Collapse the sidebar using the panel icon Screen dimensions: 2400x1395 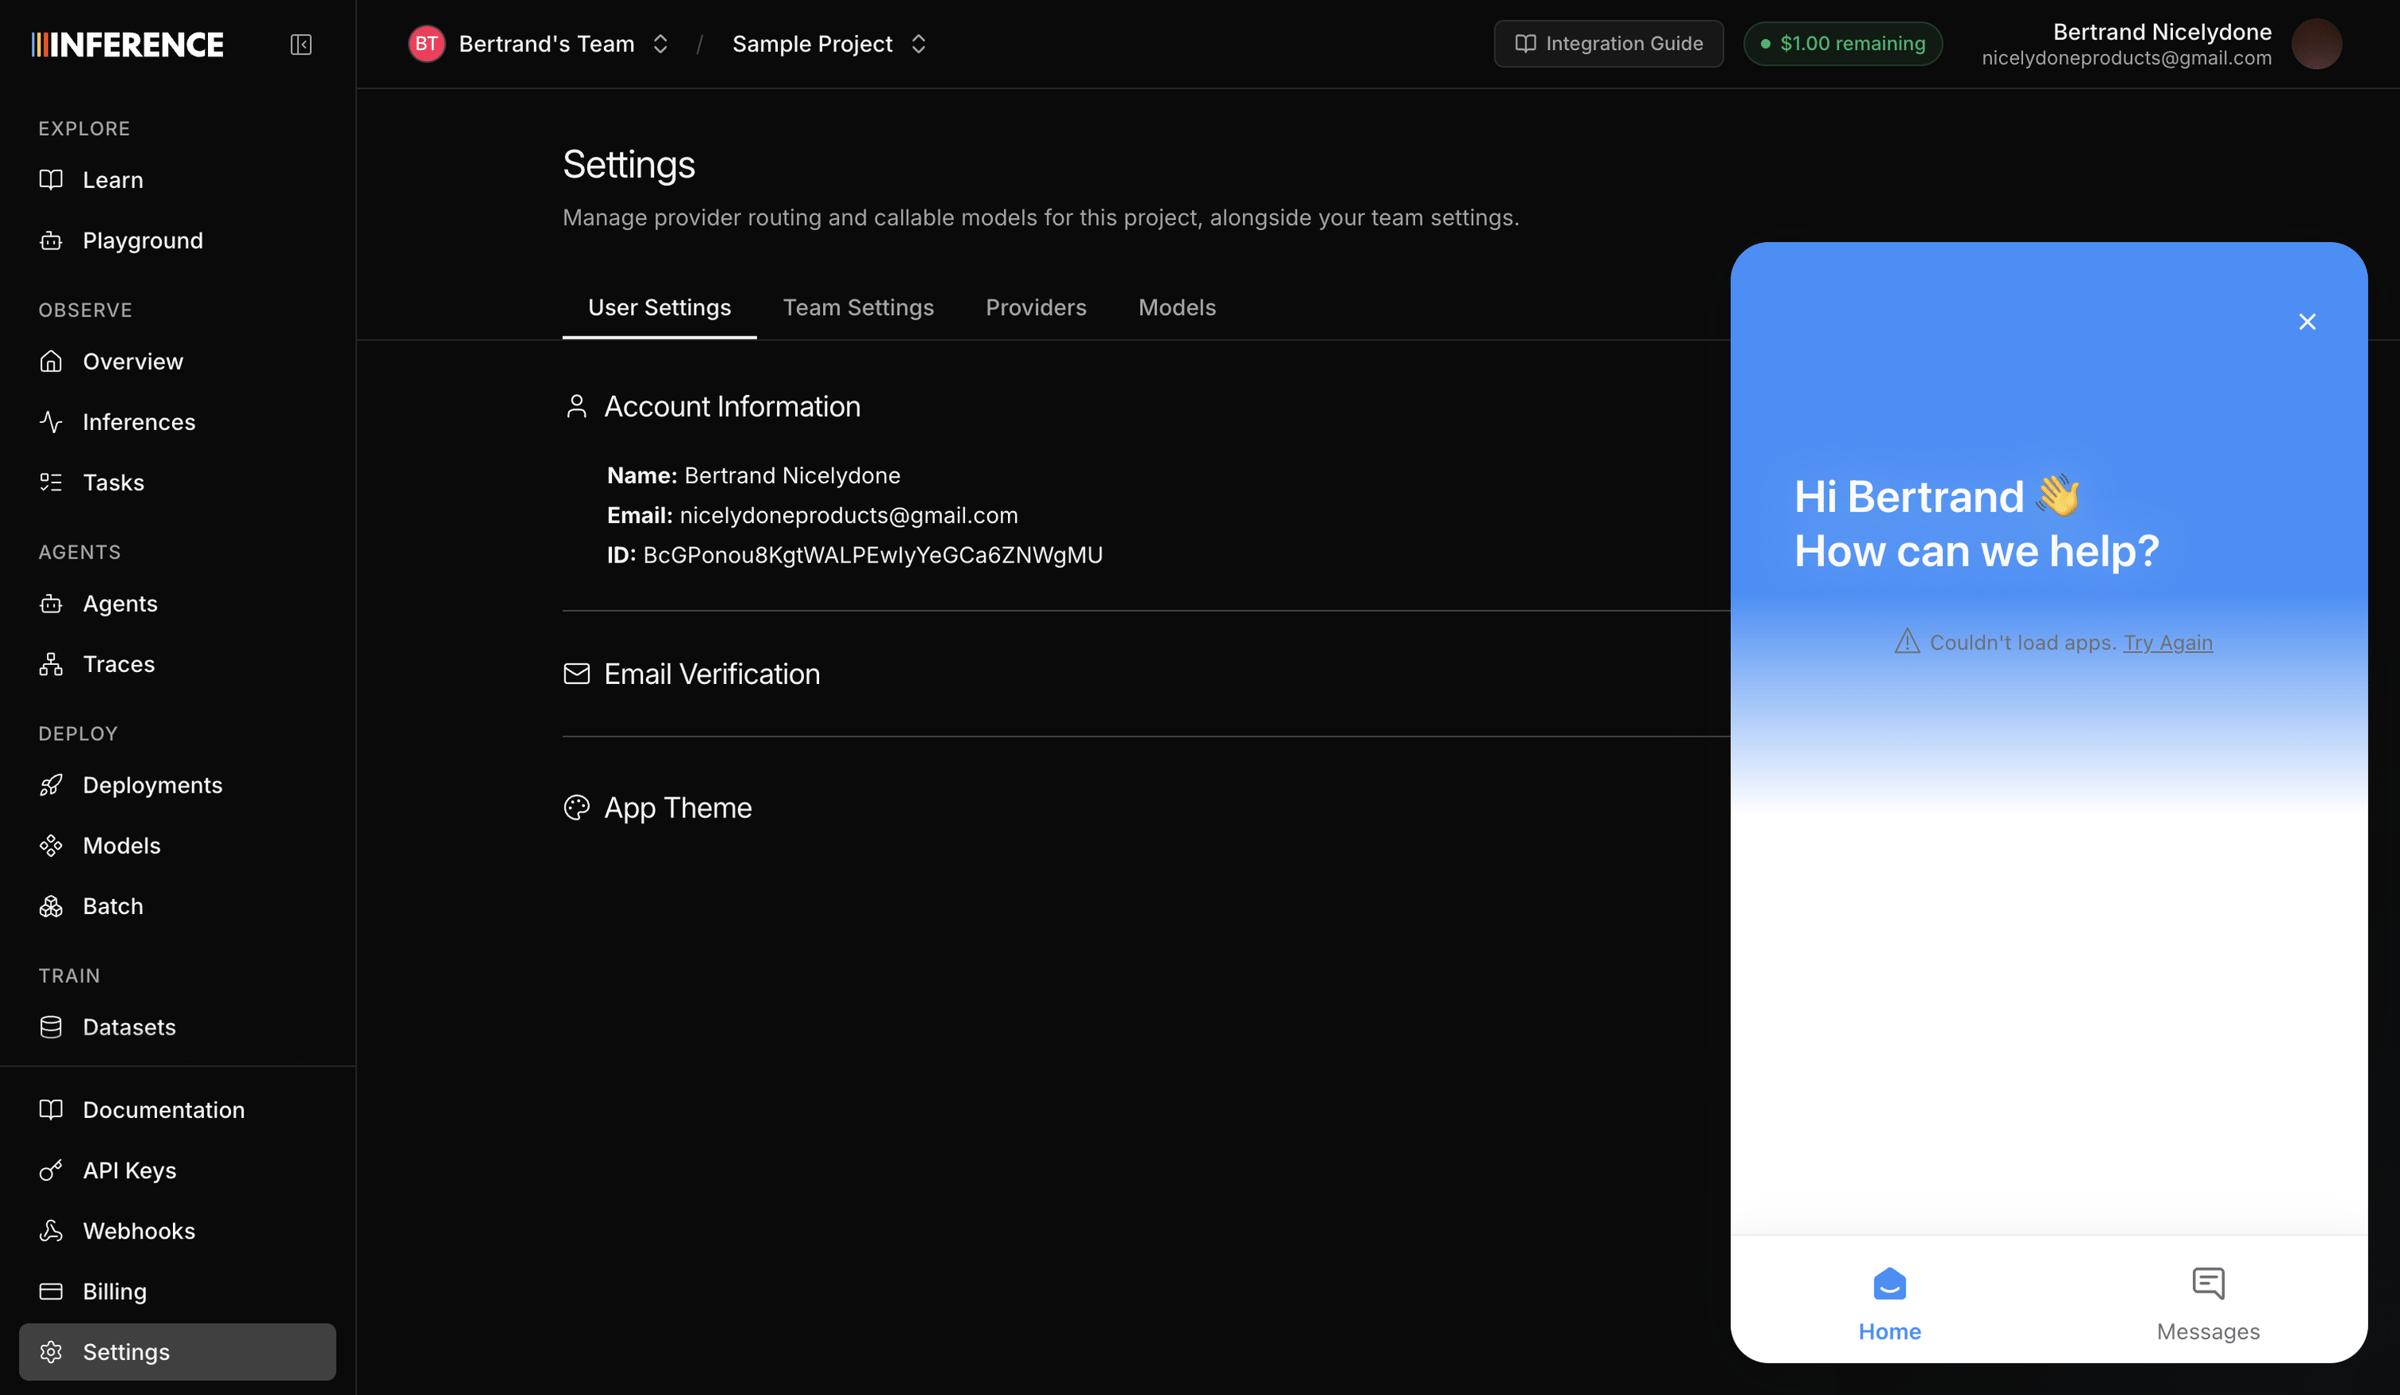pos(301,44)
